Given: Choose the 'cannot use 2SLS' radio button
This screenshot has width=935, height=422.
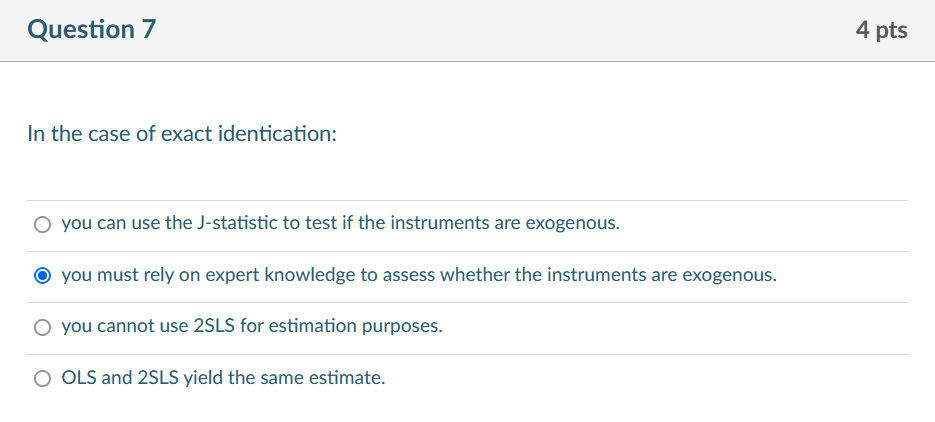Looking at the screenshot, I should click(42, 327).
